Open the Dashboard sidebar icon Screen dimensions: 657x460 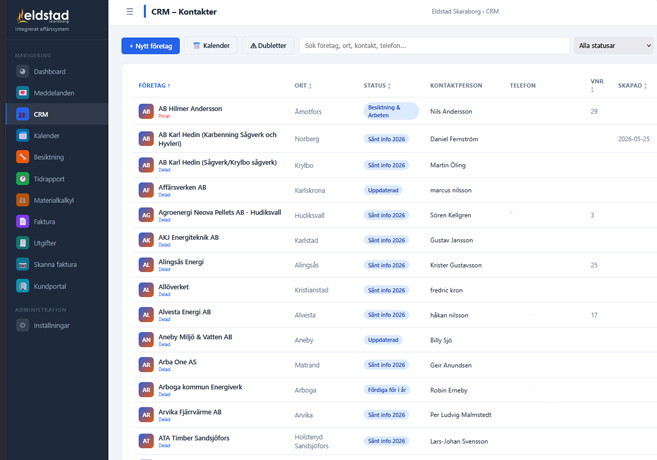[x=23, y=72]
